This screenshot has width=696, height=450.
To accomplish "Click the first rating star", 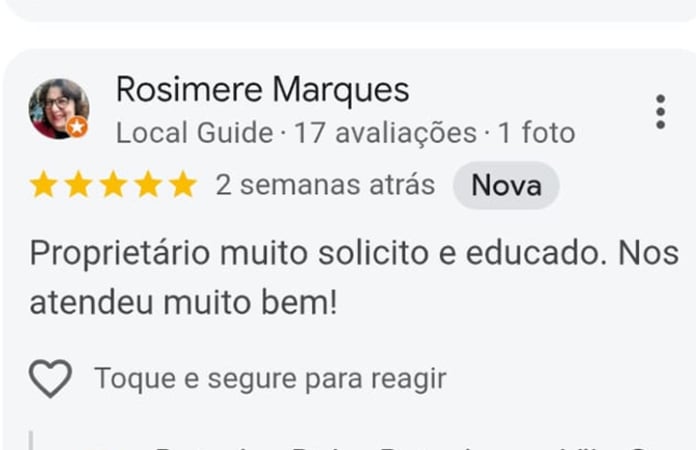I will tap(43, 185).
